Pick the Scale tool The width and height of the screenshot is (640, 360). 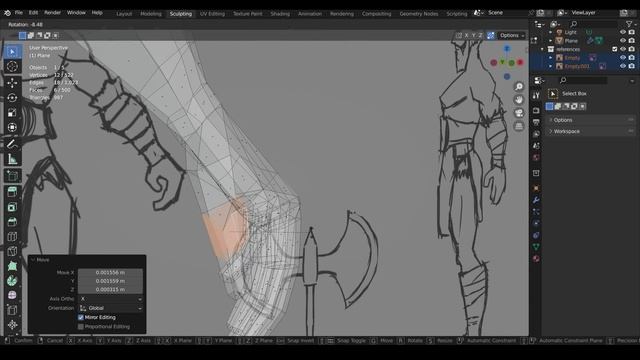(12, 112)
